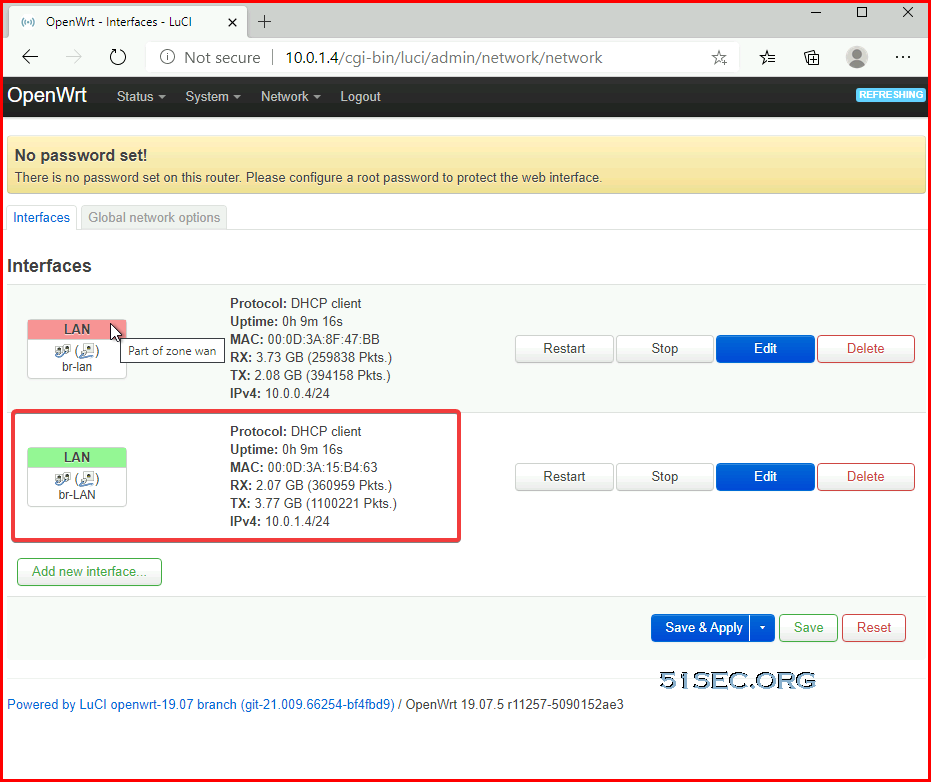Image resolution: width=931 pixels, height=782 pixels.
Task: Click Save & Apply
Action: click(701, 628)
